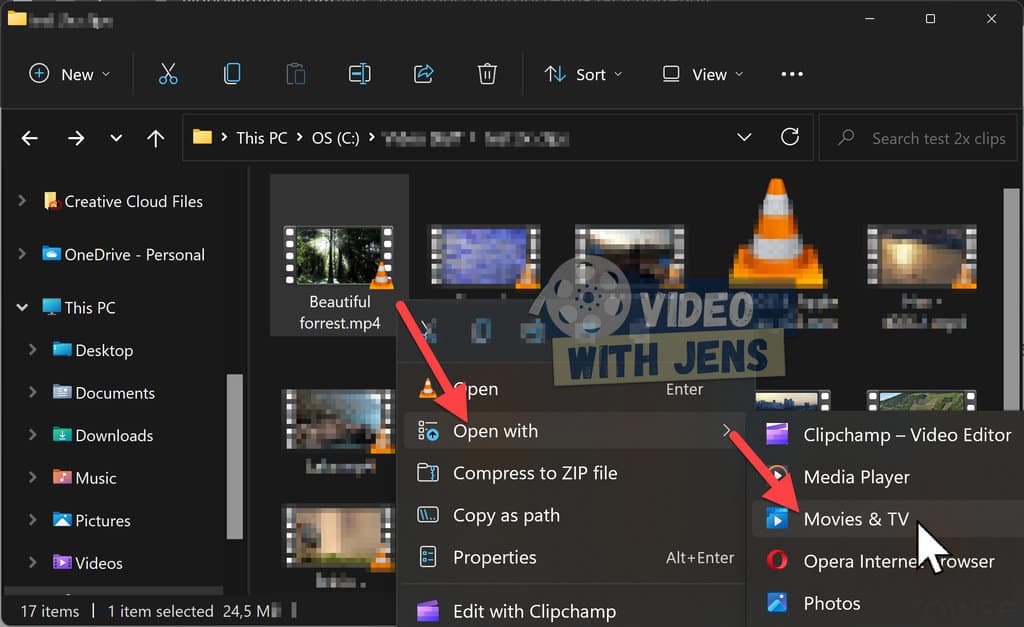This screenshot has height=627, width=1024.
Task: Click the Delete trash icon in toolbar
Action: (x=487, y=74)
